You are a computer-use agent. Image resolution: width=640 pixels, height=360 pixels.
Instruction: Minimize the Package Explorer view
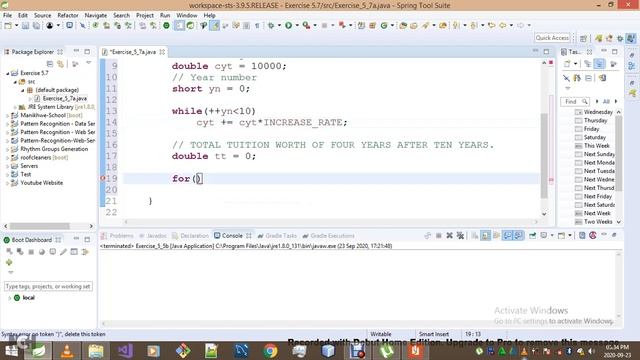pyautogui.click(x=76, y=51)
